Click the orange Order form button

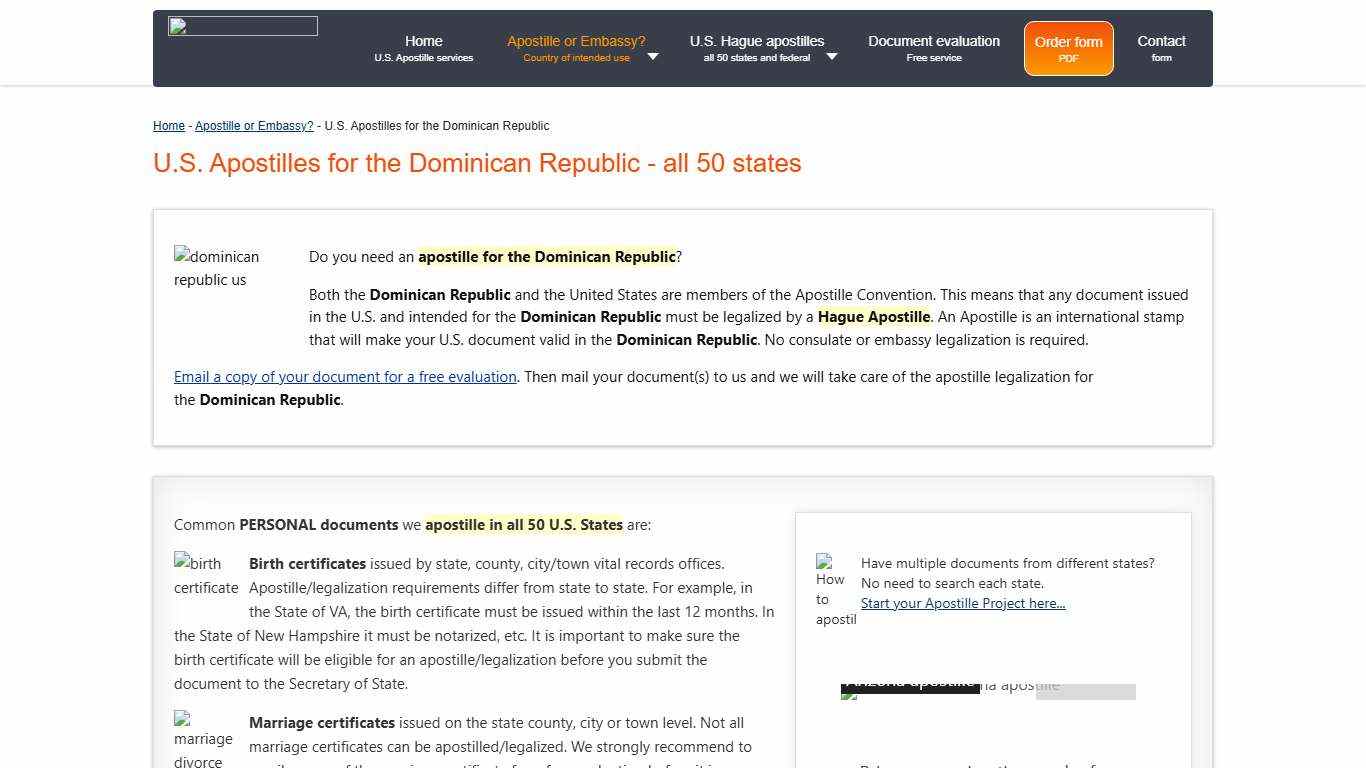(x=1068, y=47)
